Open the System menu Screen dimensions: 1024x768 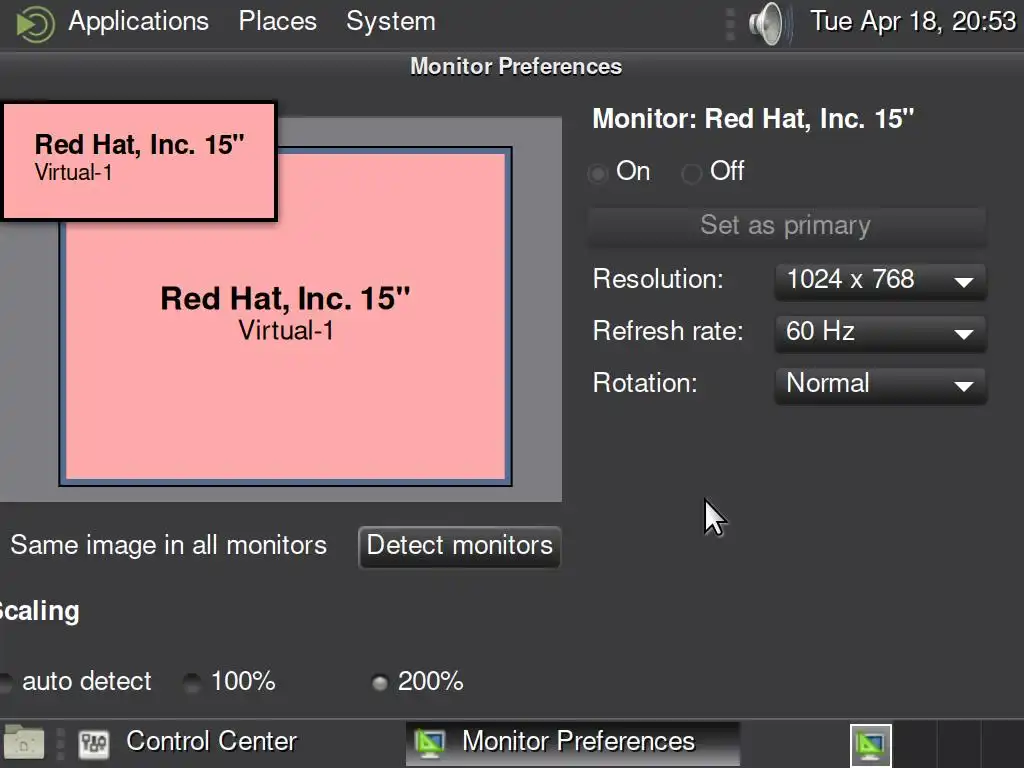pos(391,22)
